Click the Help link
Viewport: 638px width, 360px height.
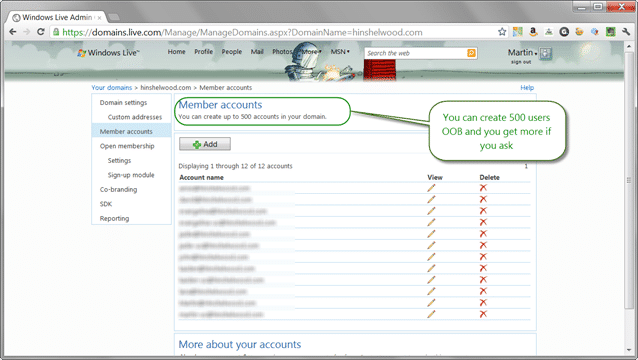point(527,87)
